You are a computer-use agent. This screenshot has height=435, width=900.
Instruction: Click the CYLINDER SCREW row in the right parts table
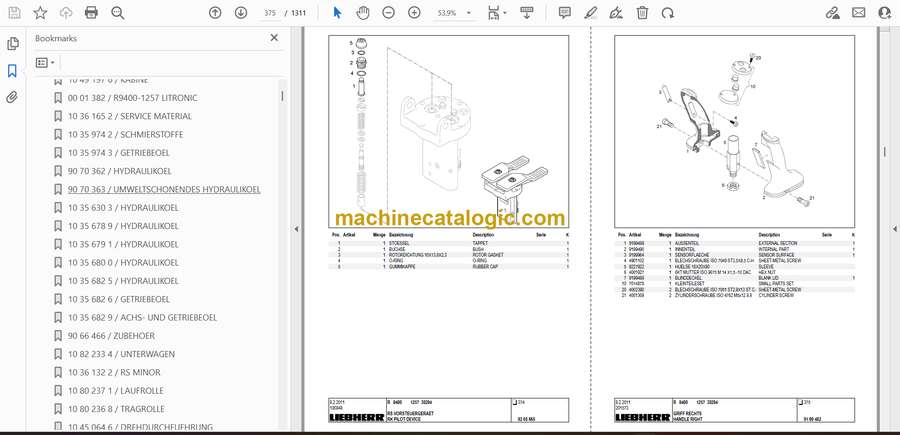coord(735,296)
